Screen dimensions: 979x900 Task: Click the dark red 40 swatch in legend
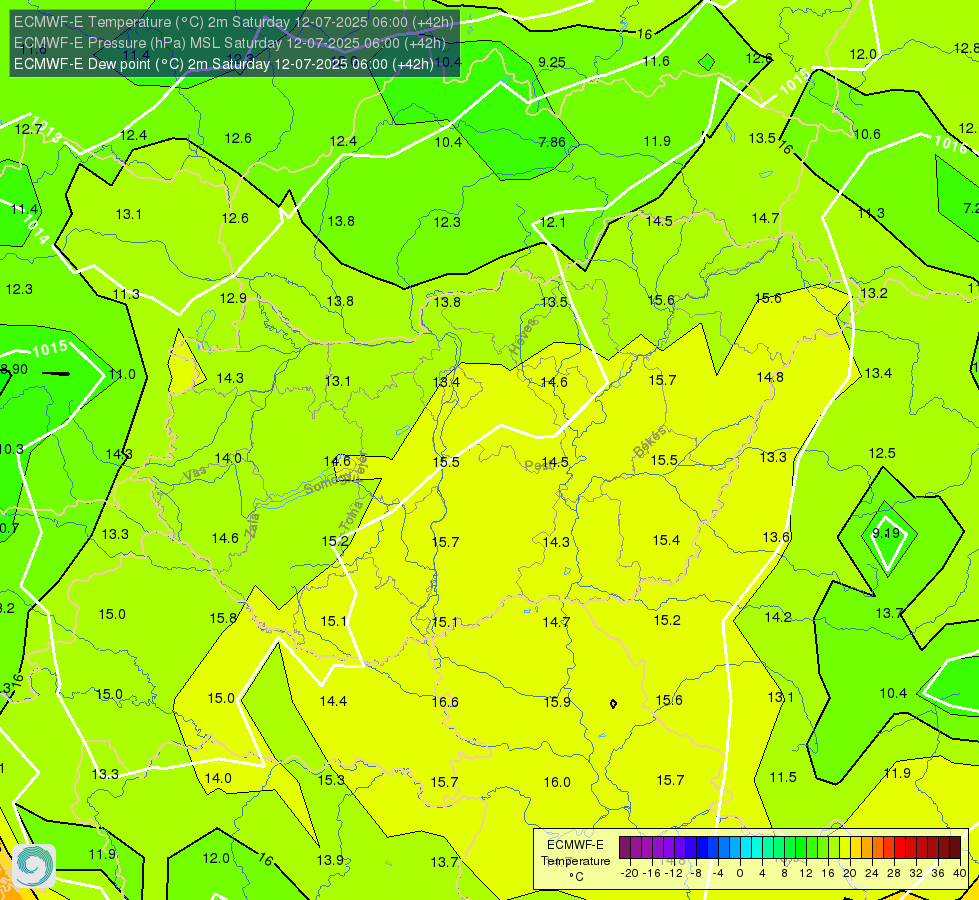point(955,848)
